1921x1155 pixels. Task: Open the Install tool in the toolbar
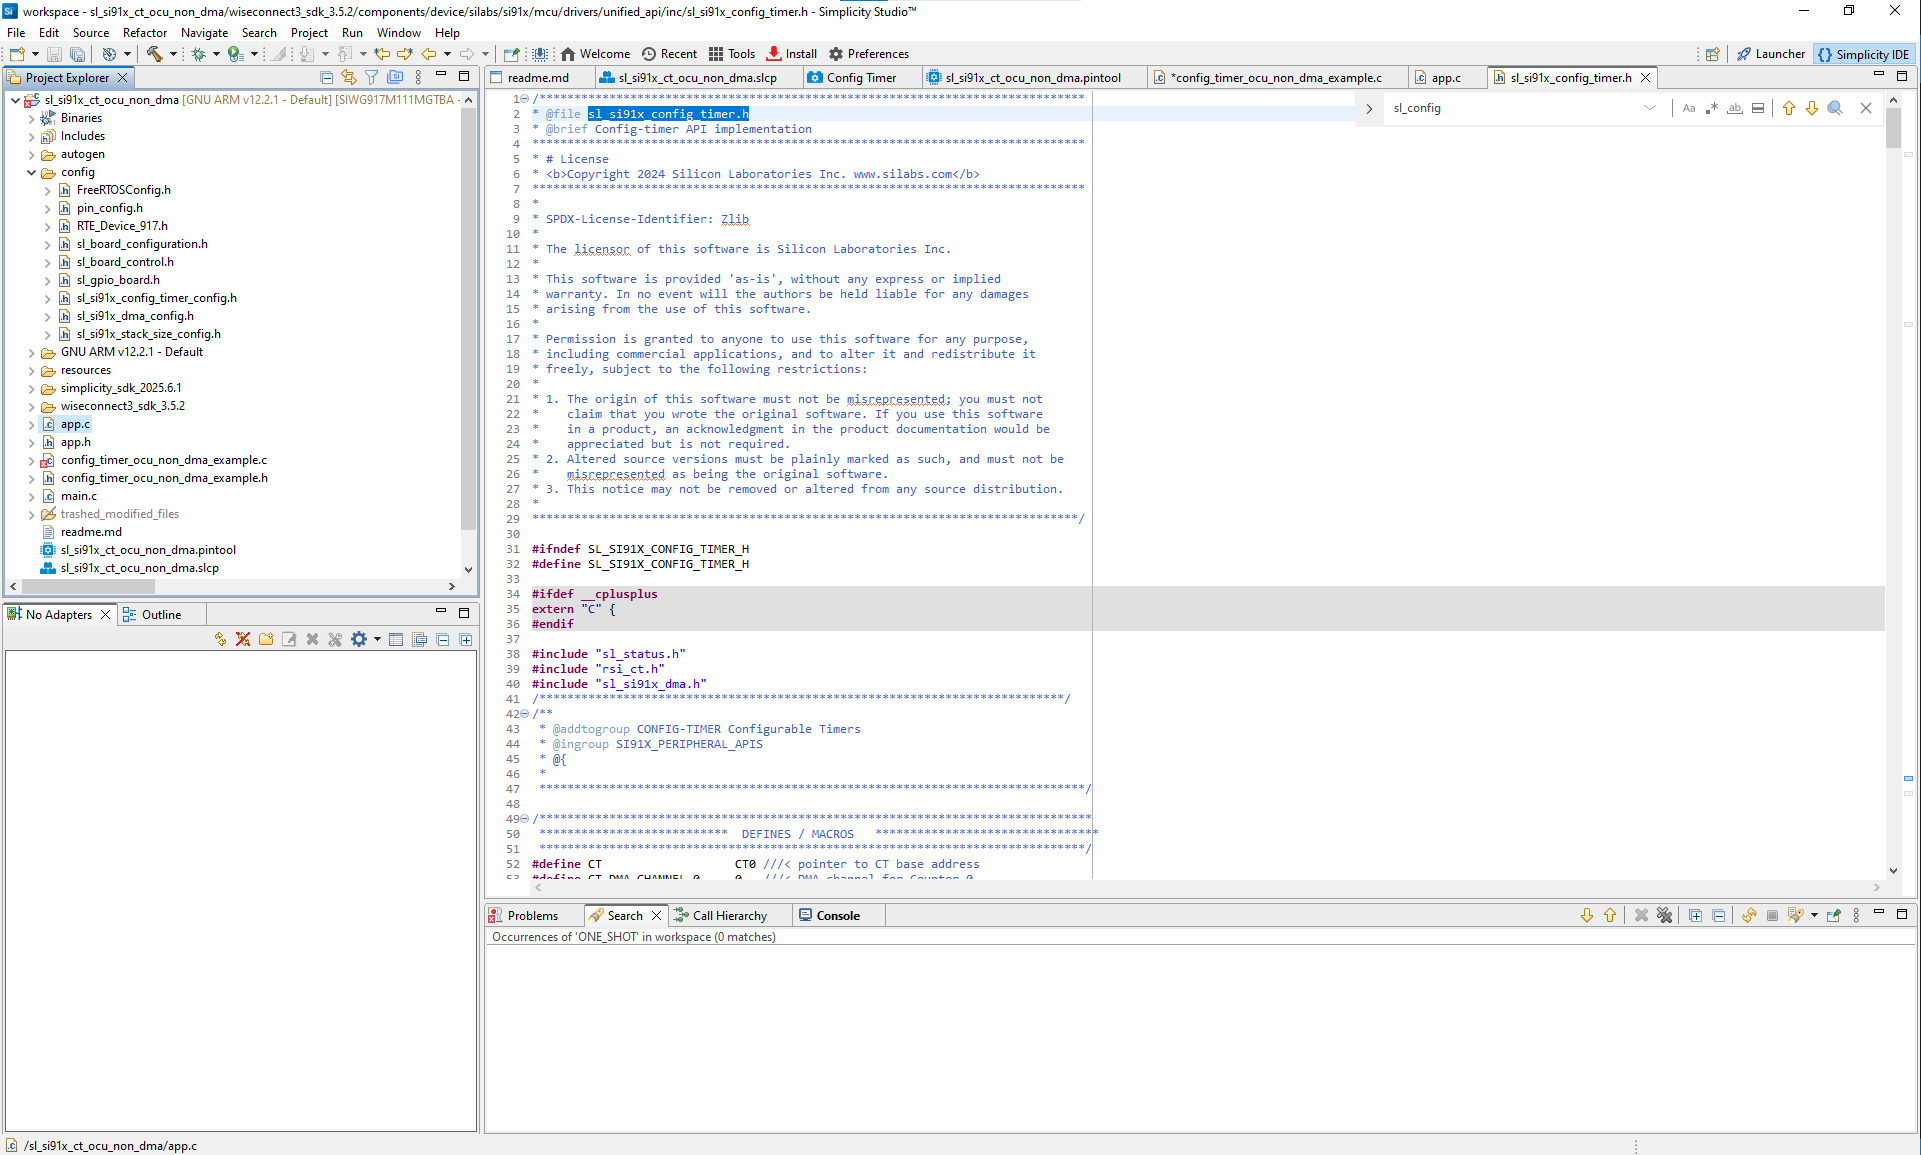pos(790,54)
